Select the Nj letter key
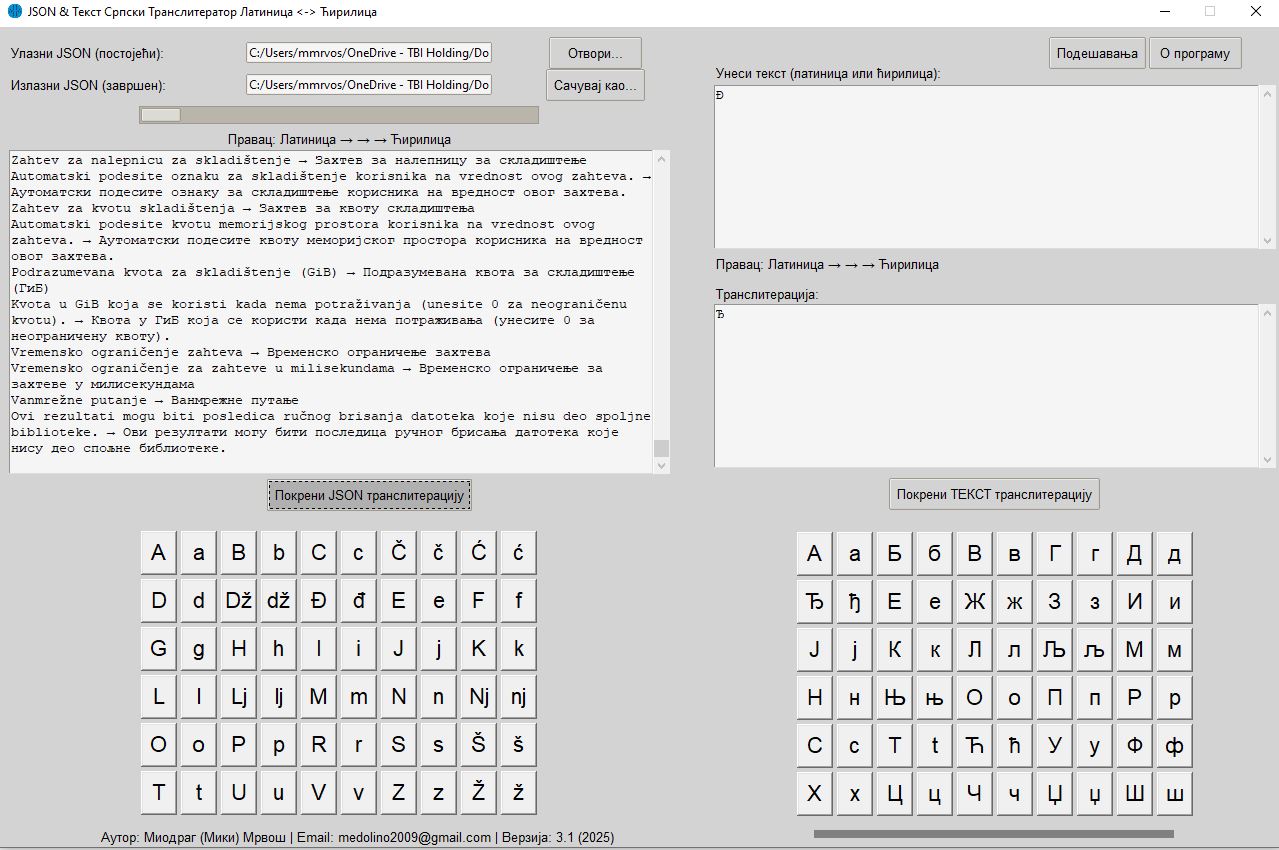Screen dimensions: 1279x850 477,696
